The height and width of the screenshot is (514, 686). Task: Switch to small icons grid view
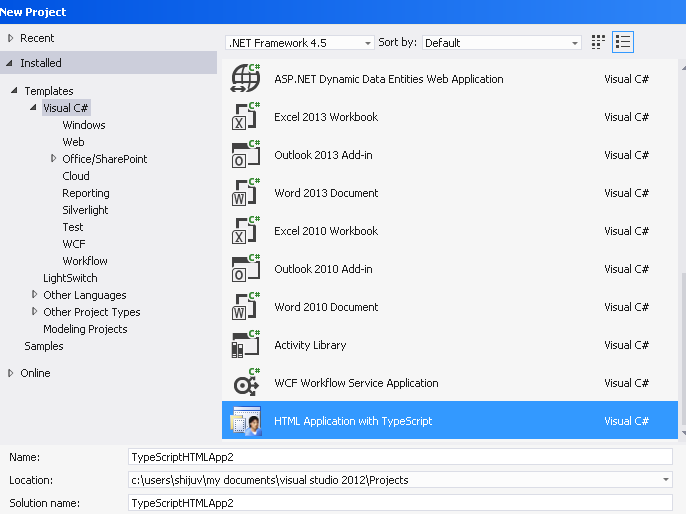(598, 42)
